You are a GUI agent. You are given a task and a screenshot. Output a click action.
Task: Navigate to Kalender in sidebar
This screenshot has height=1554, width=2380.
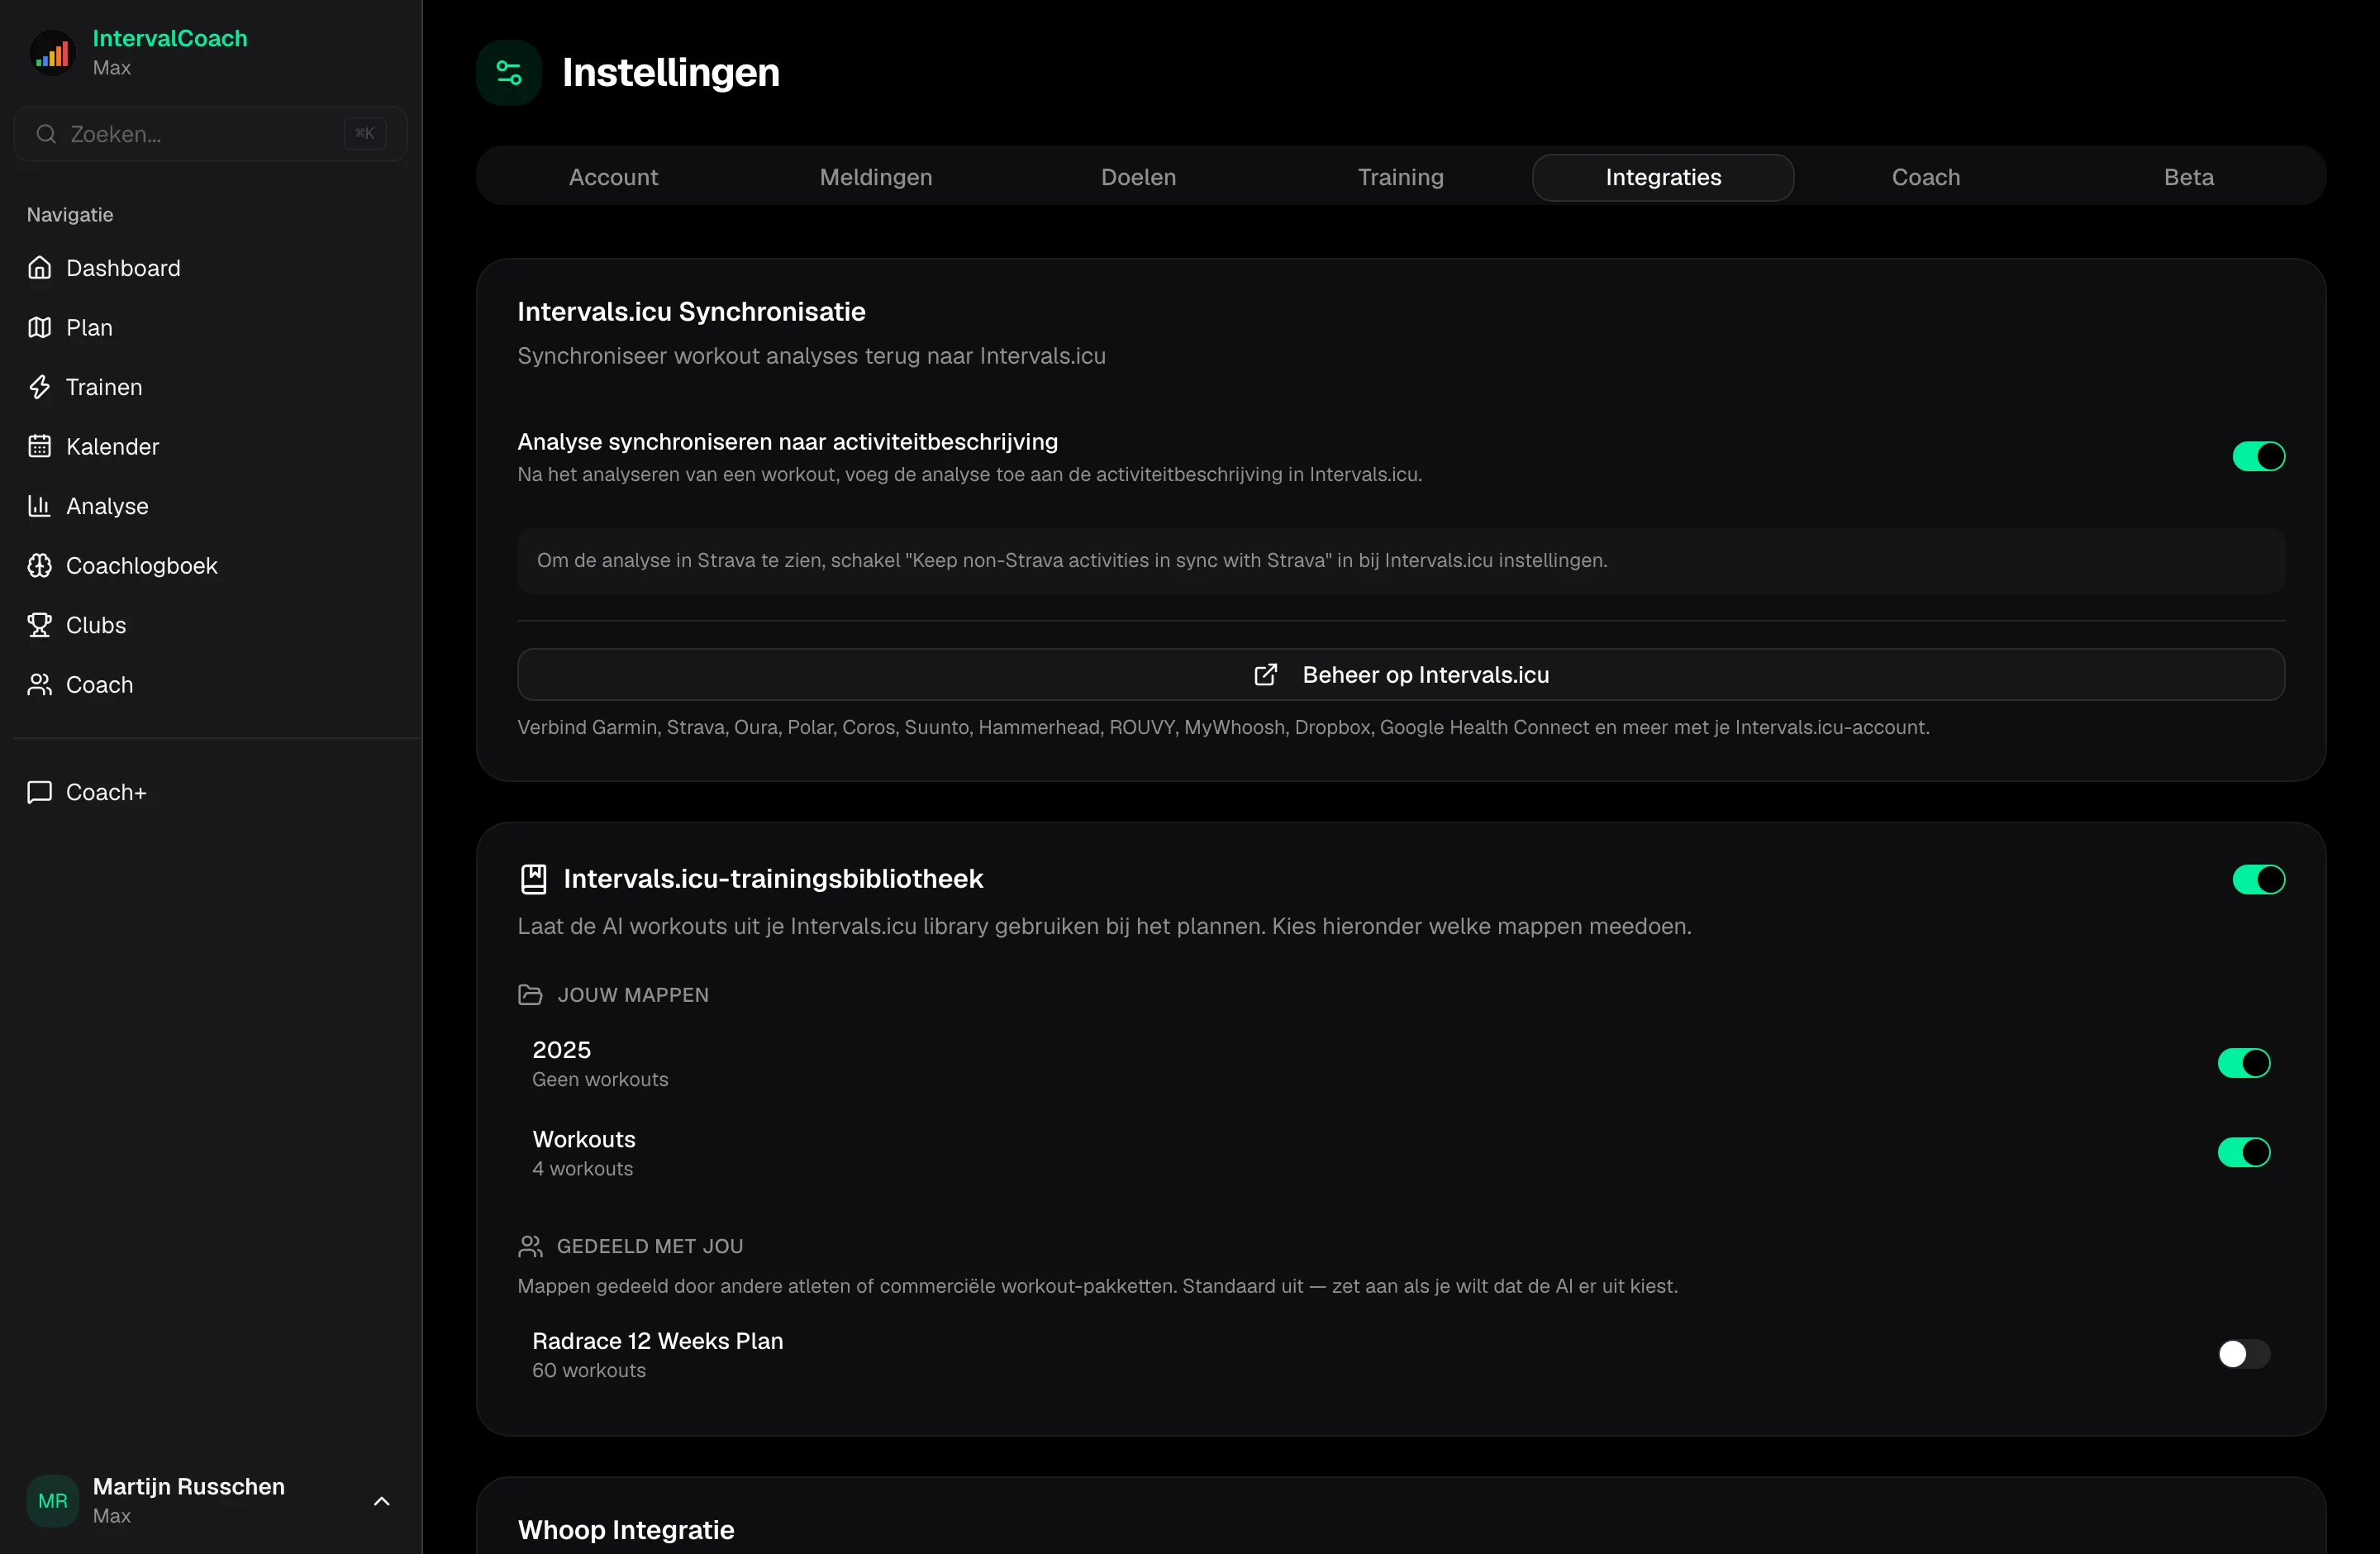pyautogui.click(x=211, y=446)
